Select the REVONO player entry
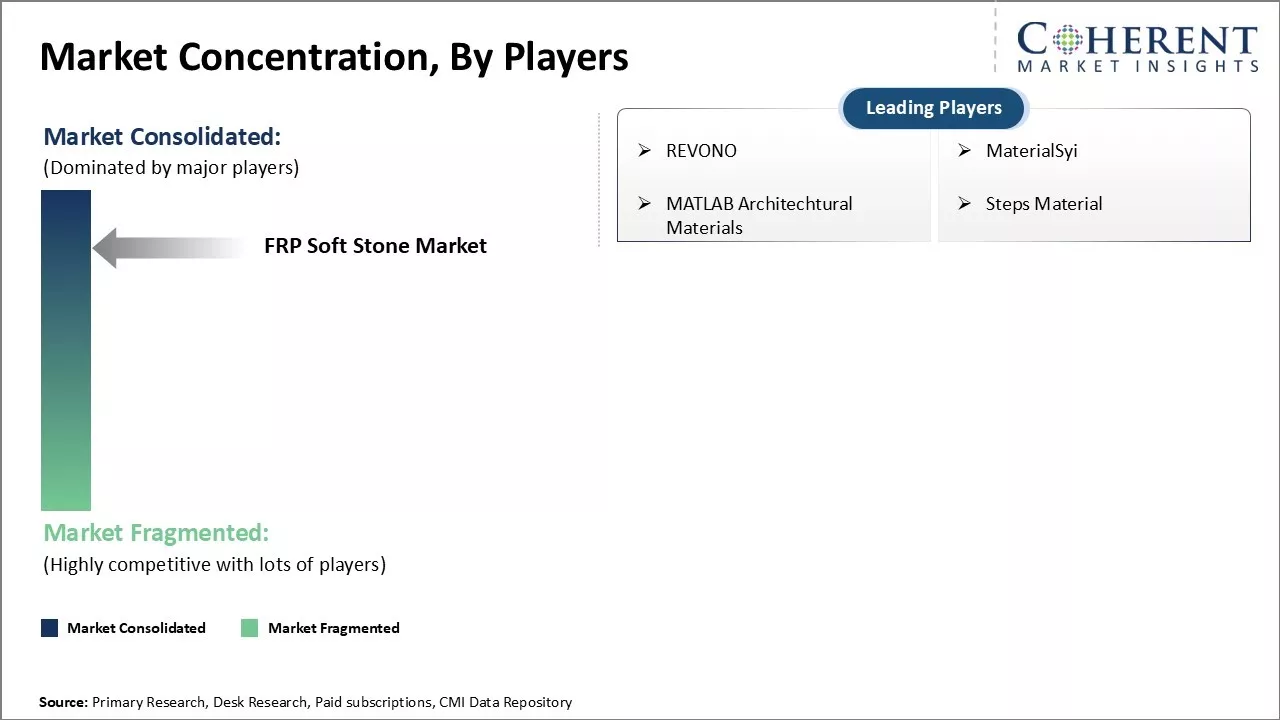1280x720 pixels. coord(701,151)
